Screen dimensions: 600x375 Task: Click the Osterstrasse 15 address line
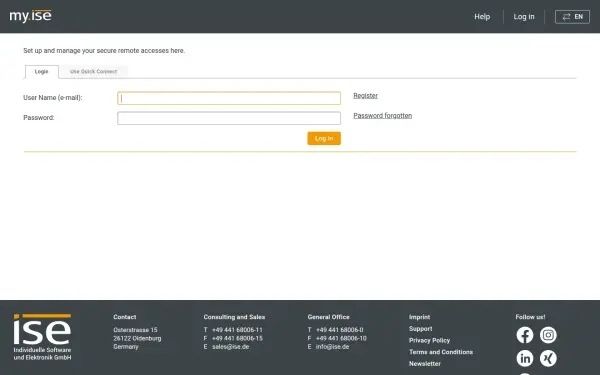coord(135,330)
